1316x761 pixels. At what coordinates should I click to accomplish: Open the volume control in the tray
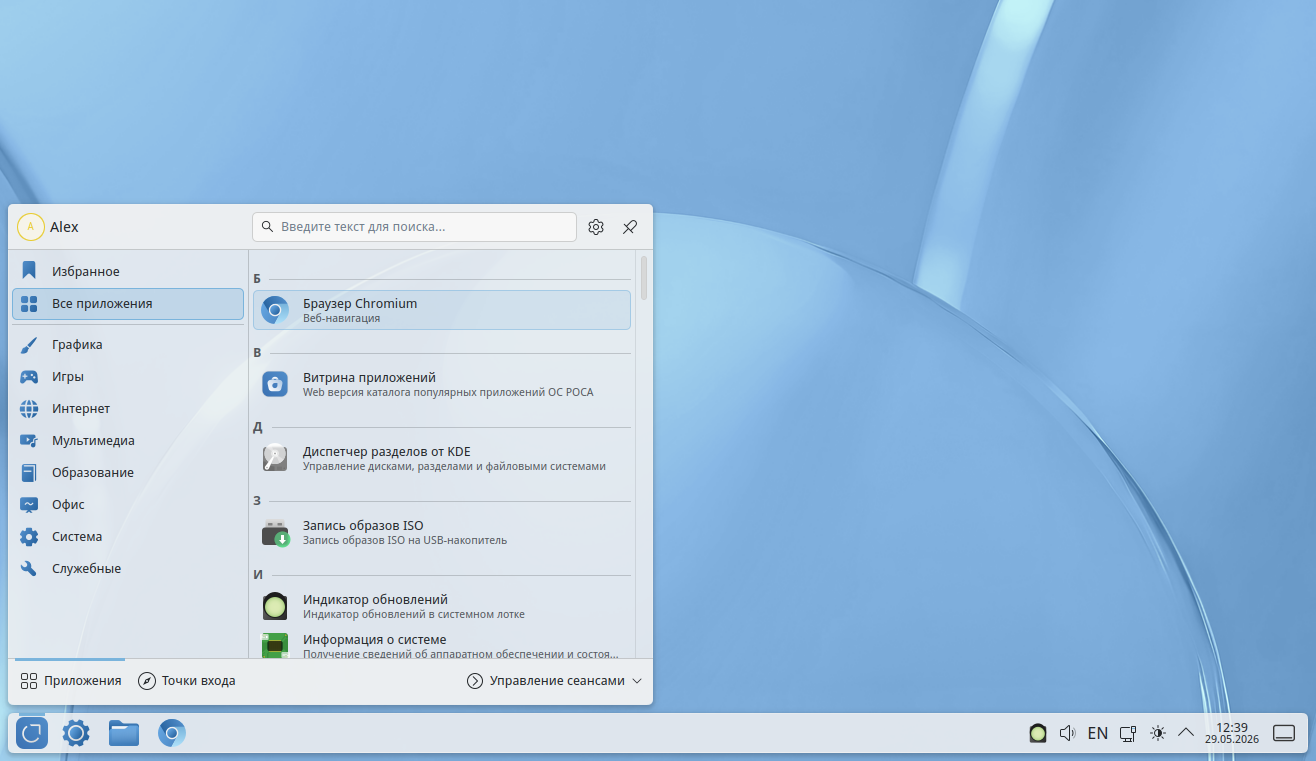[x=1067, y=733]
